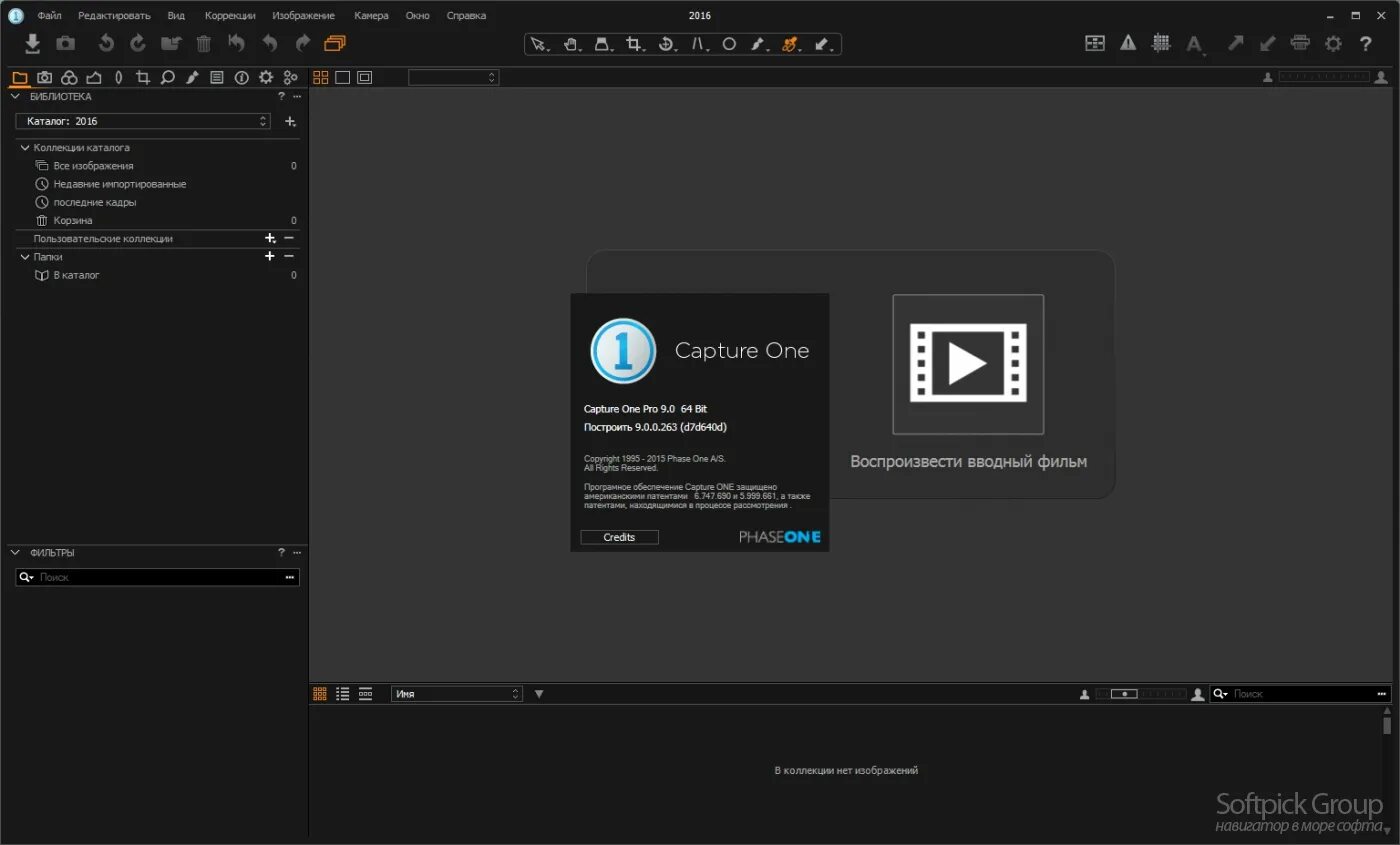
Task: Toggle the grid overlay icon
Action: [x=1161, y=43]
